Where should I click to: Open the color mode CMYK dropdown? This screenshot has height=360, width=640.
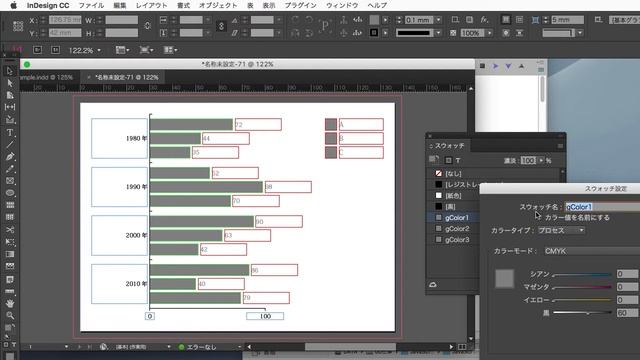591,251
